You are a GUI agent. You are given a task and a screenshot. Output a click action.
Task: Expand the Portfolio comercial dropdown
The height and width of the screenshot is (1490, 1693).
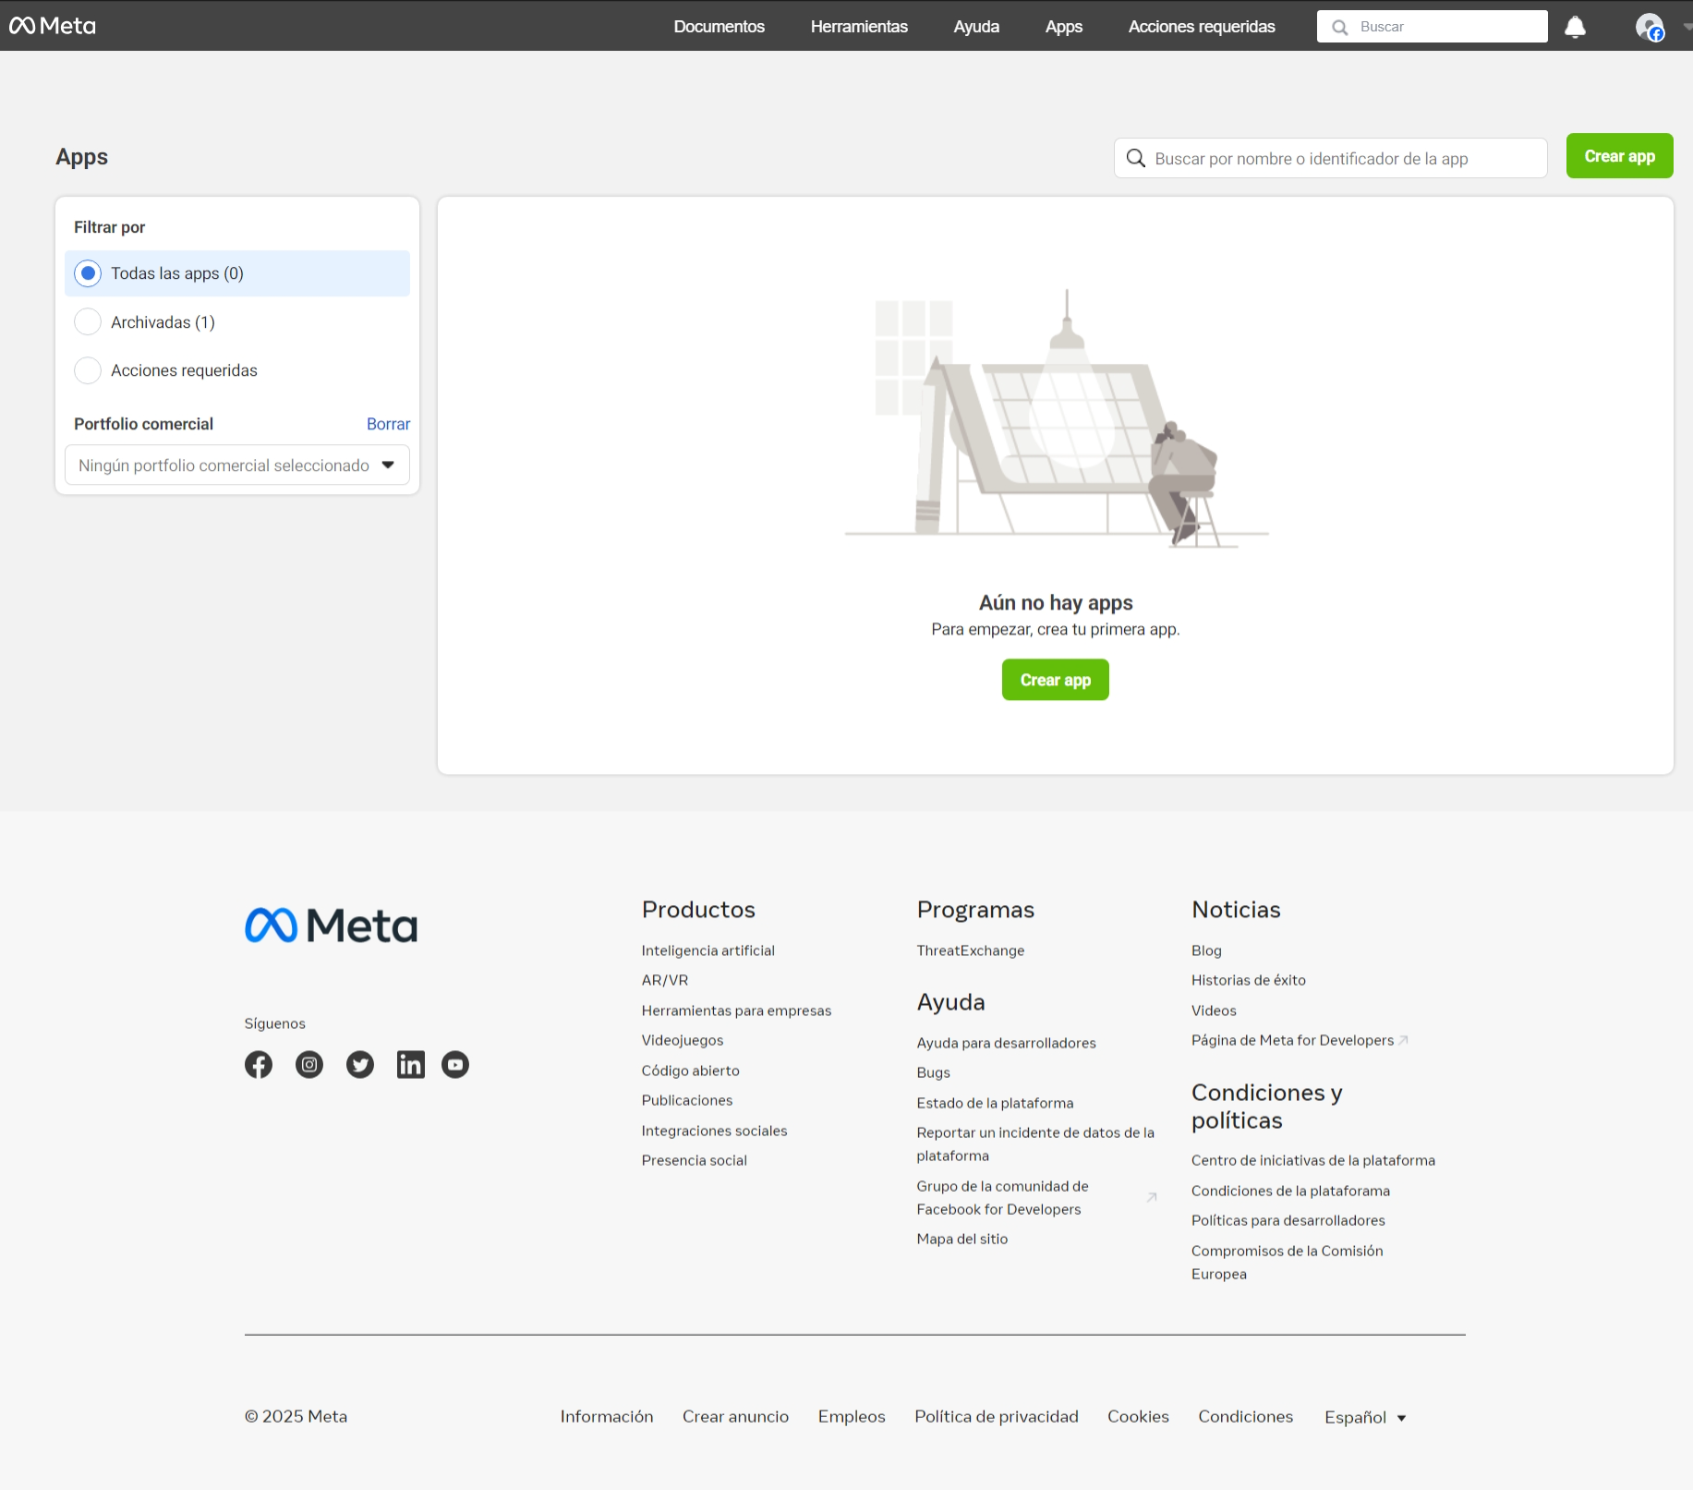[x=237, y=465]
